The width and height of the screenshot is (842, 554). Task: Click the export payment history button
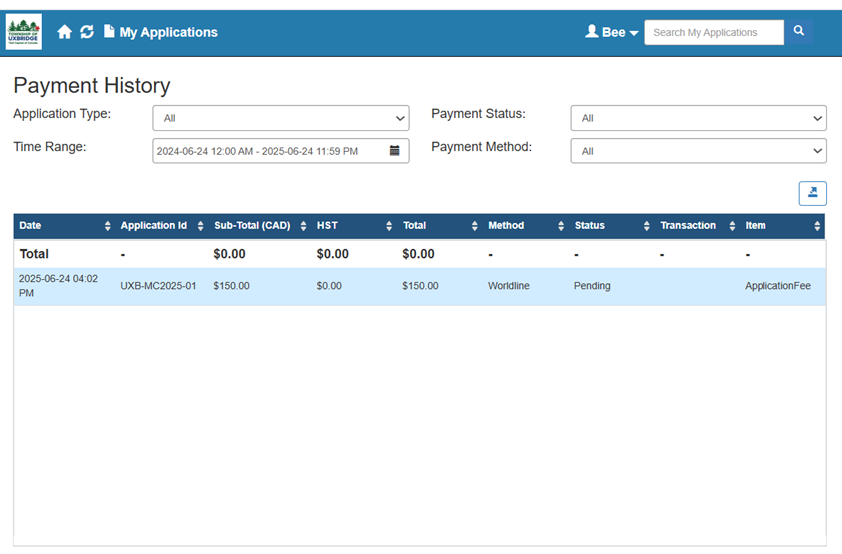pyautogui.click(x=812, y=193)
